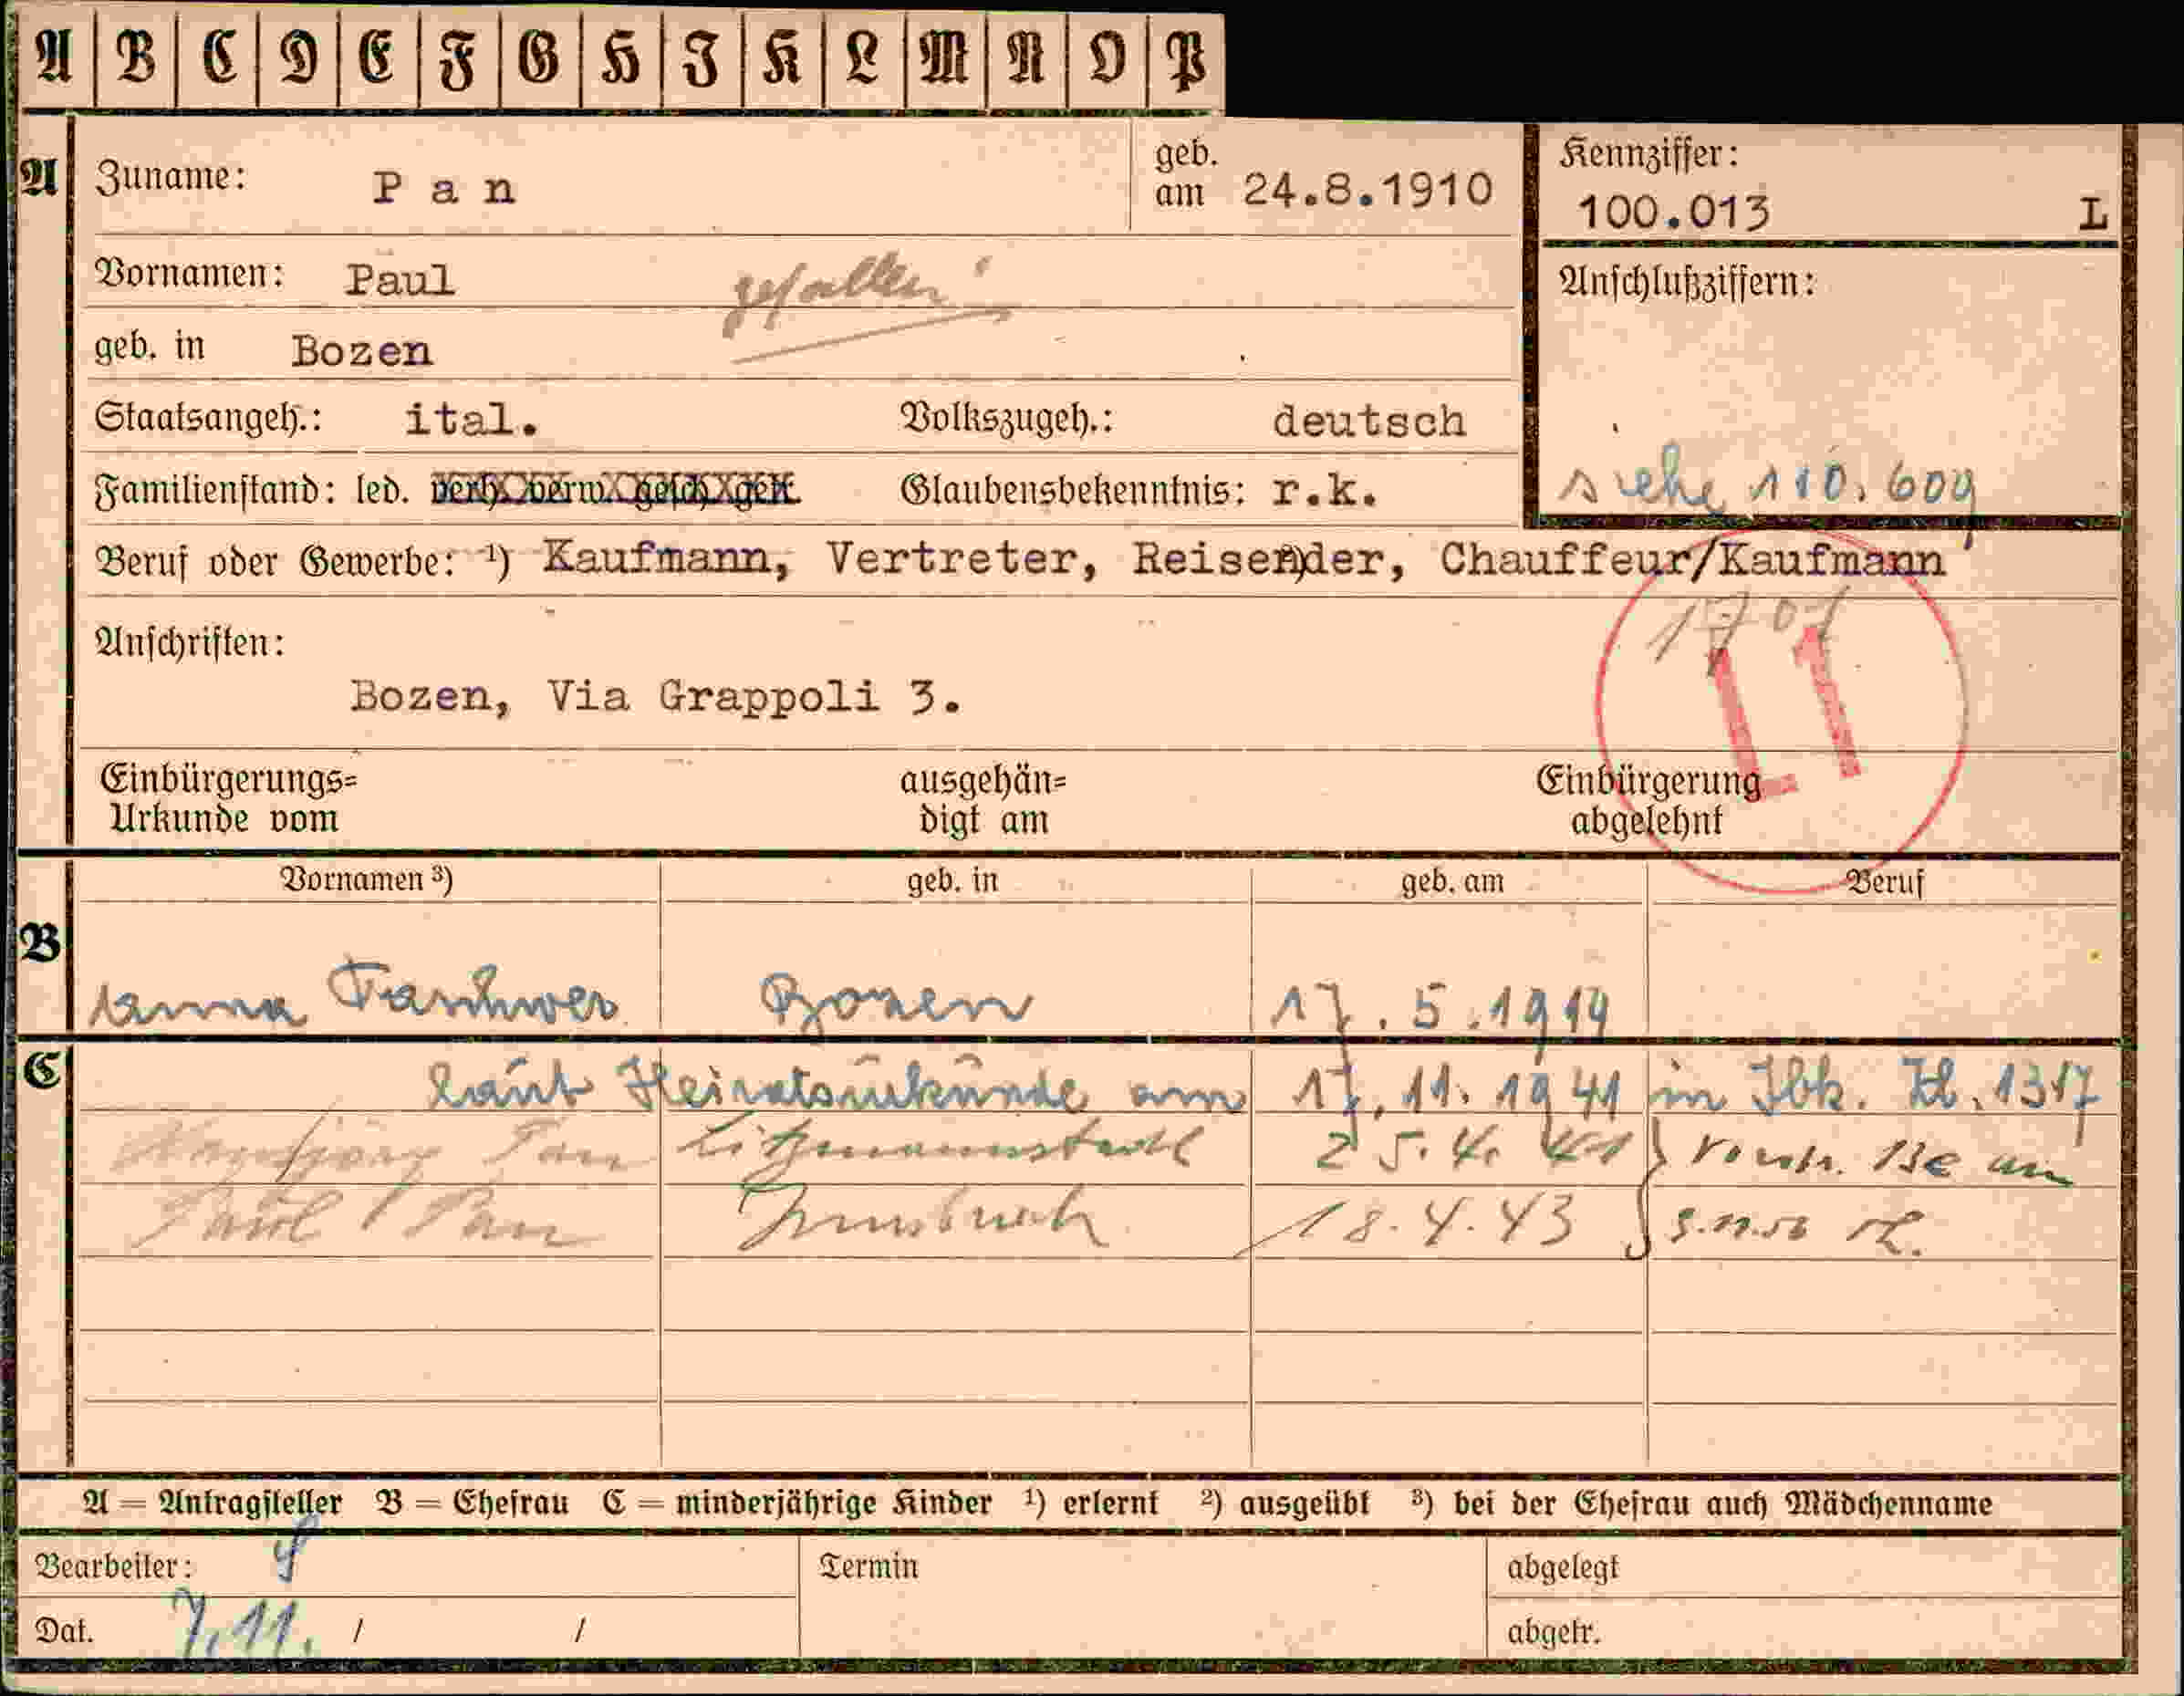Select the Fraktur letter L index tab
This screenshot has height=1696, width=2184.
pyautogui.click(x=865, y=58)
